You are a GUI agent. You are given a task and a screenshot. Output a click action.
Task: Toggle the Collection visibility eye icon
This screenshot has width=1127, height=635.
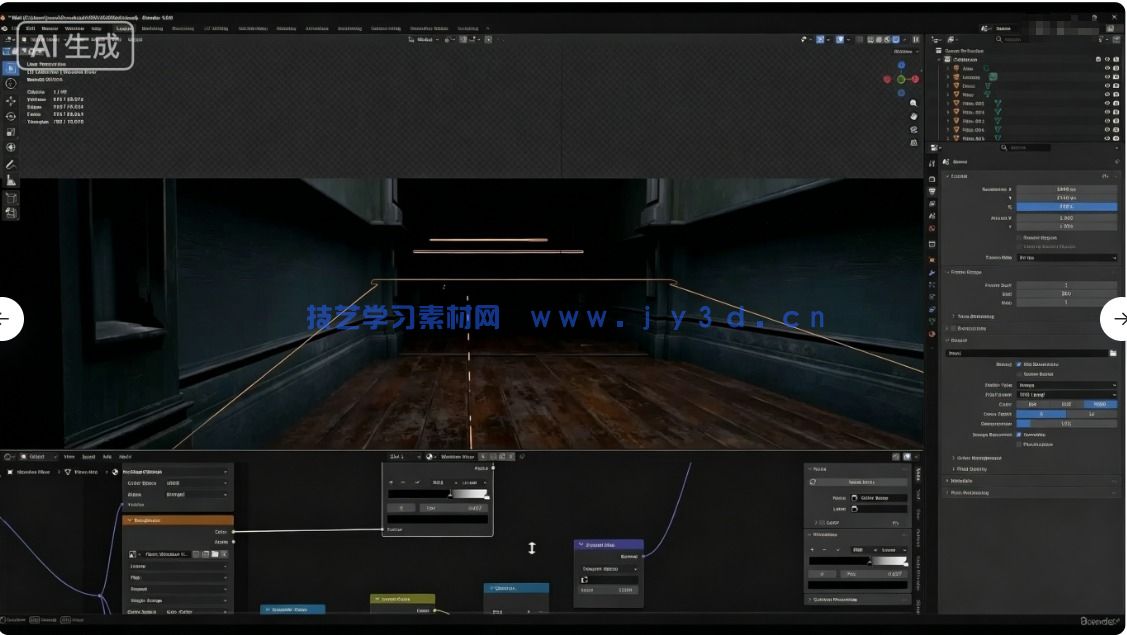1107,59
